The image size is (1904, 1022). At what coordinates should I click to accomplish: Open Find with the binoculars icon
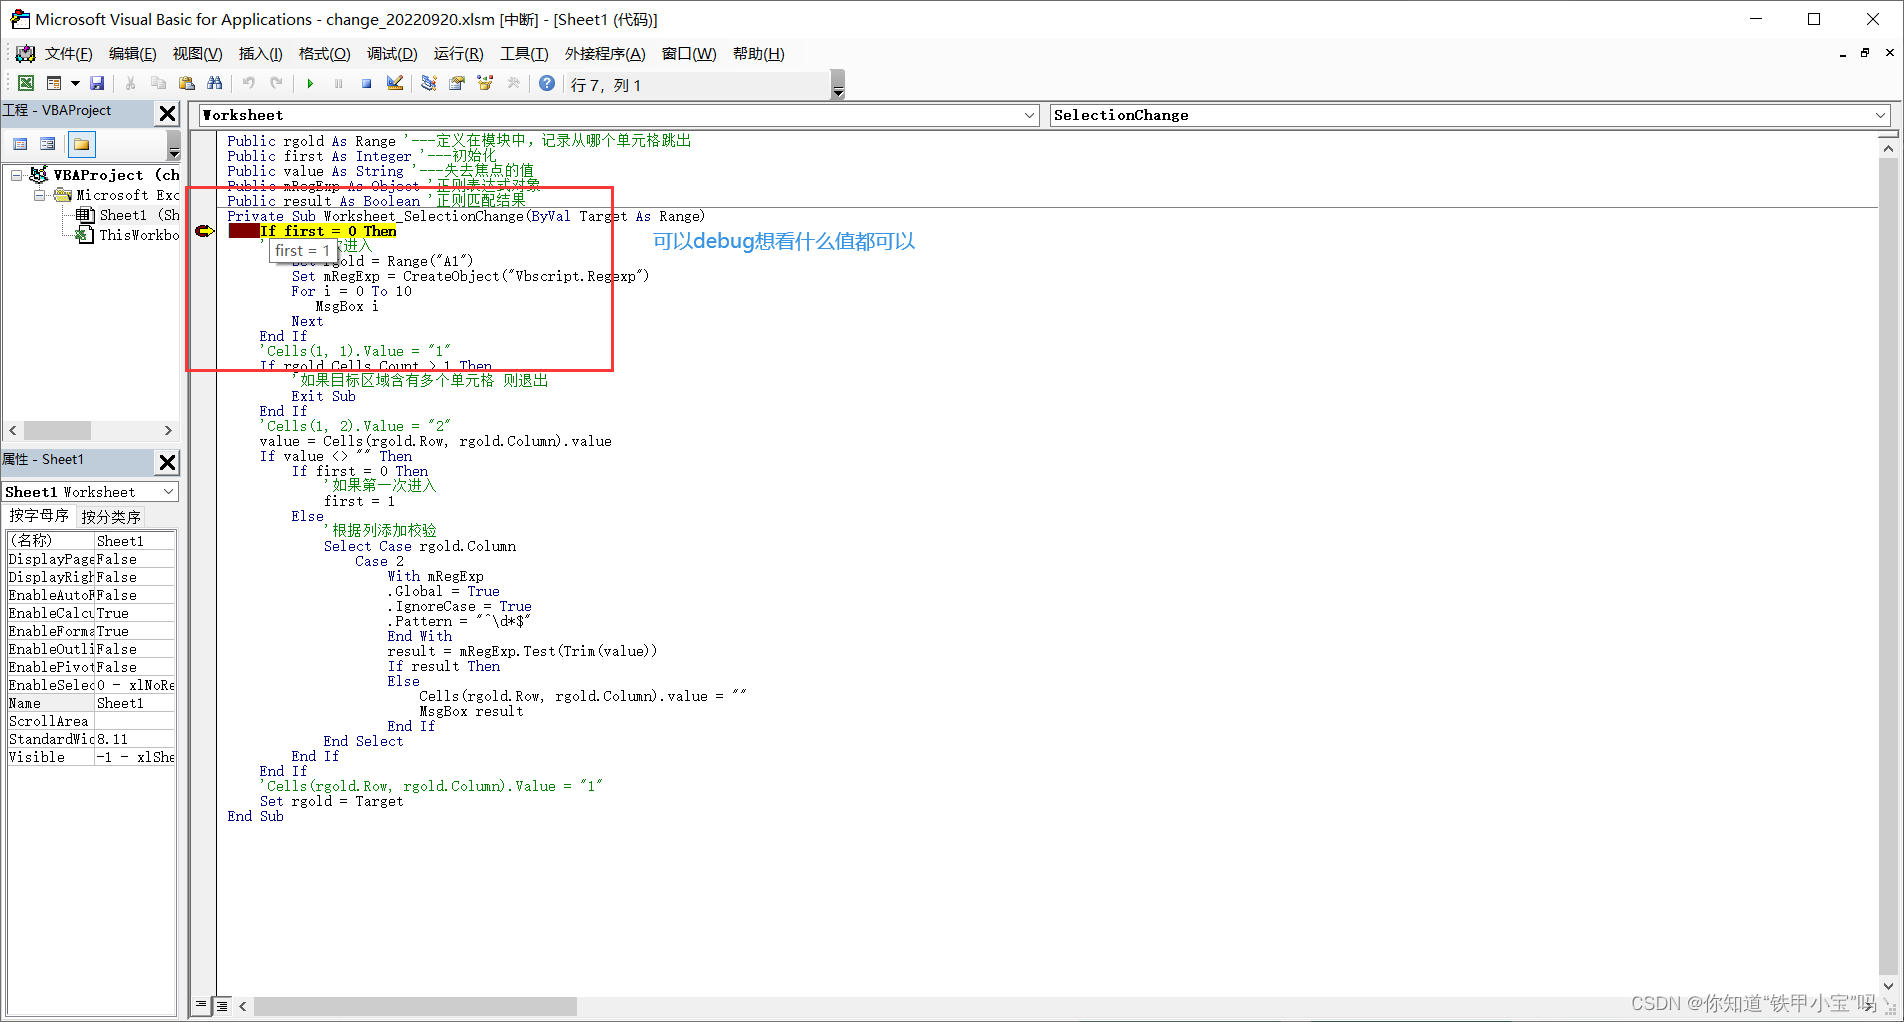214,84
